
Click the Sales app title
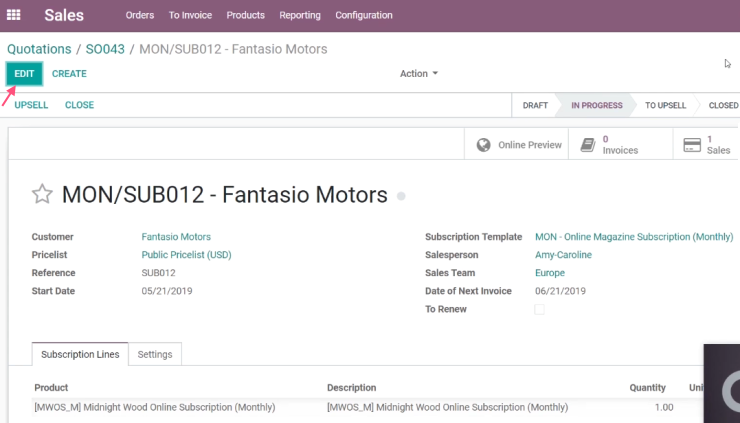click(64, 15)
